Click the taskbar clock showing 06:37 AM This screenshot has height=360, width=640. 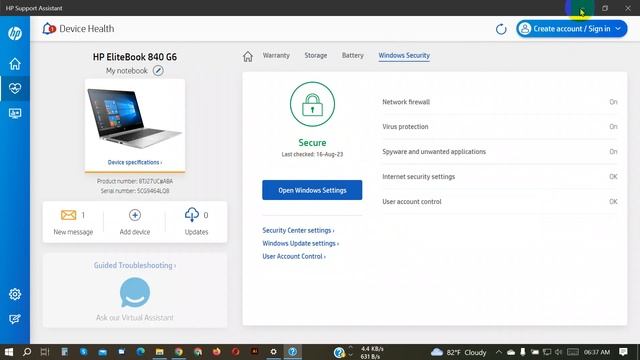click(x=597, y=352)
